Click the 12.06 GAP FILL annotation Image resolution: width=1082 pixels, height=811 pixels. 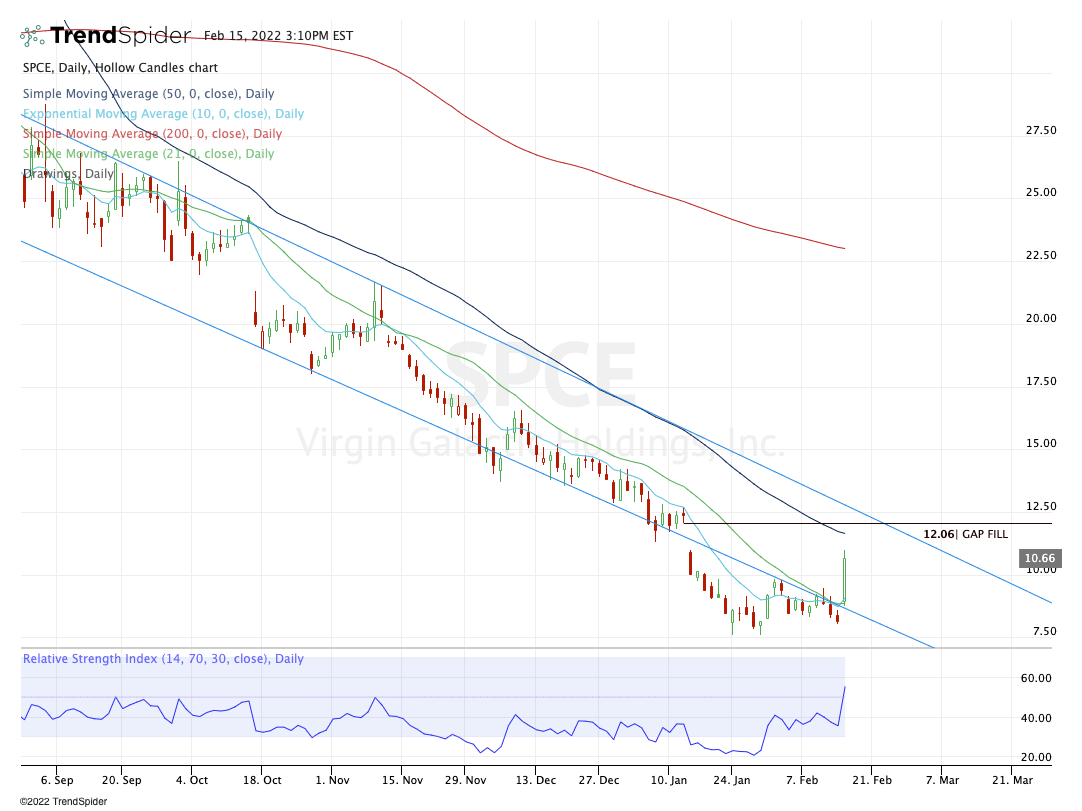coord(965,534)
